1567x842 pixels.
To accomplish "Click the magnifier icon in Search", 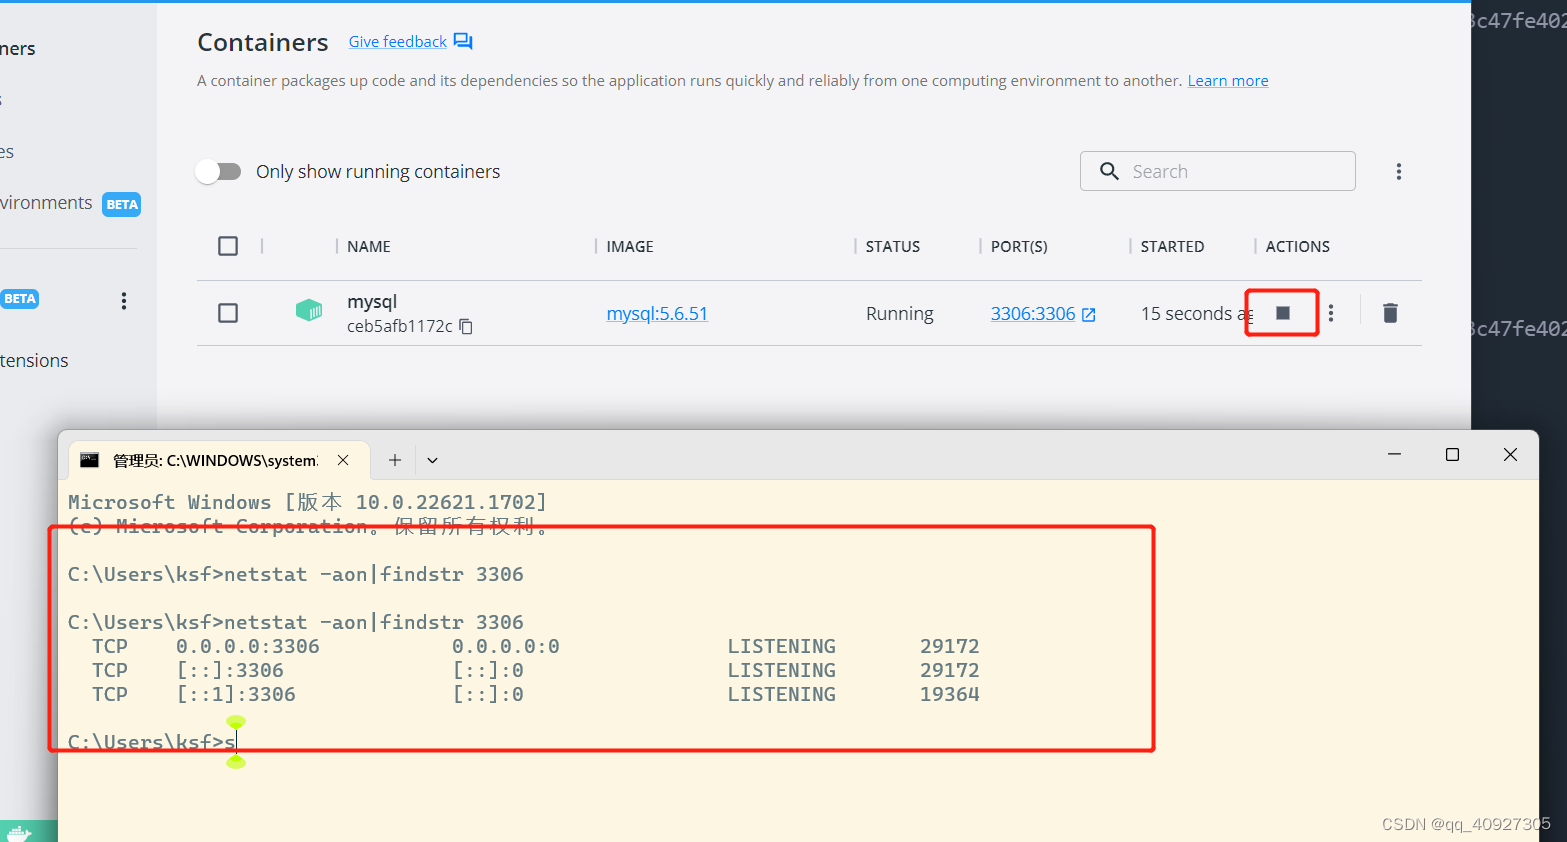I will pyautogui.click(x=1109, y=171).
